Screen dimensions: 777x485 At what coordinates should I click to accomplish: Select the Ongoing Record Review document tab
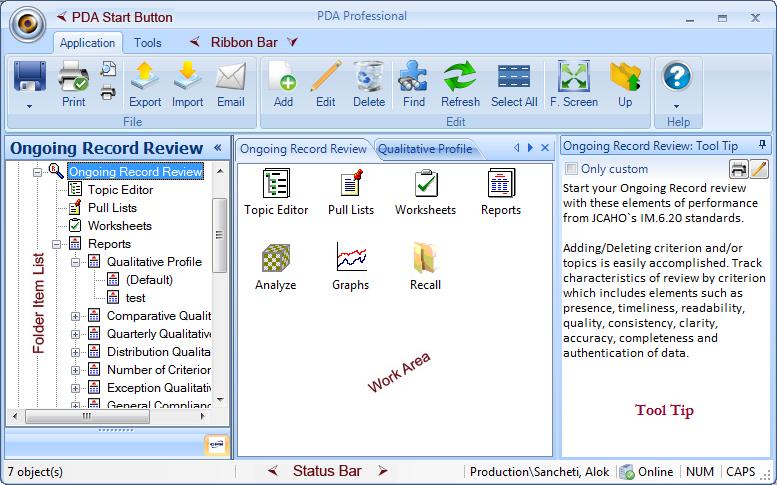pyautogui.click(x=303, y=149)
